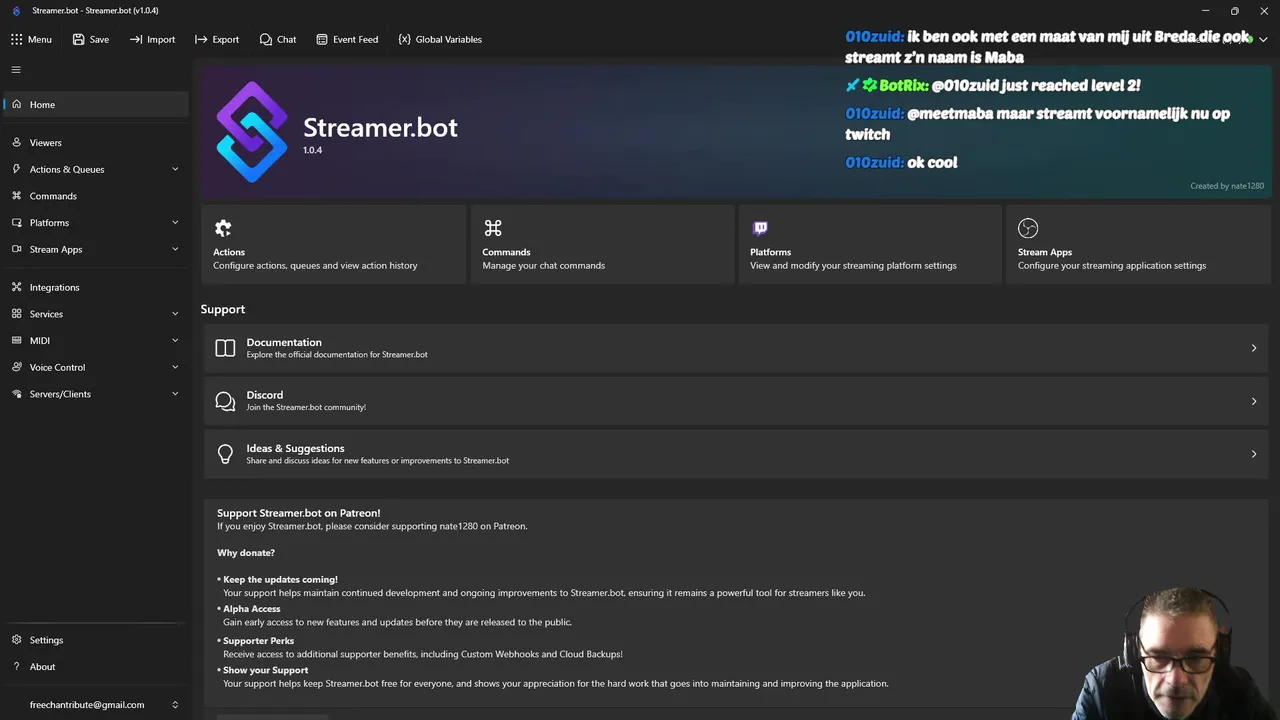Click the Documentation book icon
The width and height of the screenshot is (1280, 720).
click(x=225, y=348)
